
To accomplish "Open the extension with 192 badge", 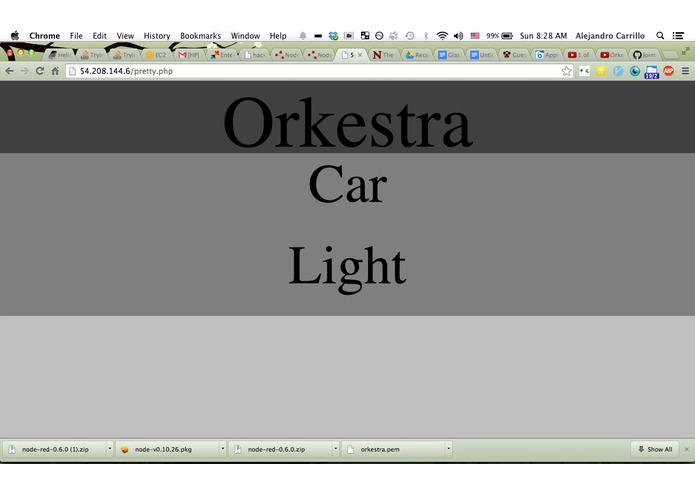I will tap(652, 72).
